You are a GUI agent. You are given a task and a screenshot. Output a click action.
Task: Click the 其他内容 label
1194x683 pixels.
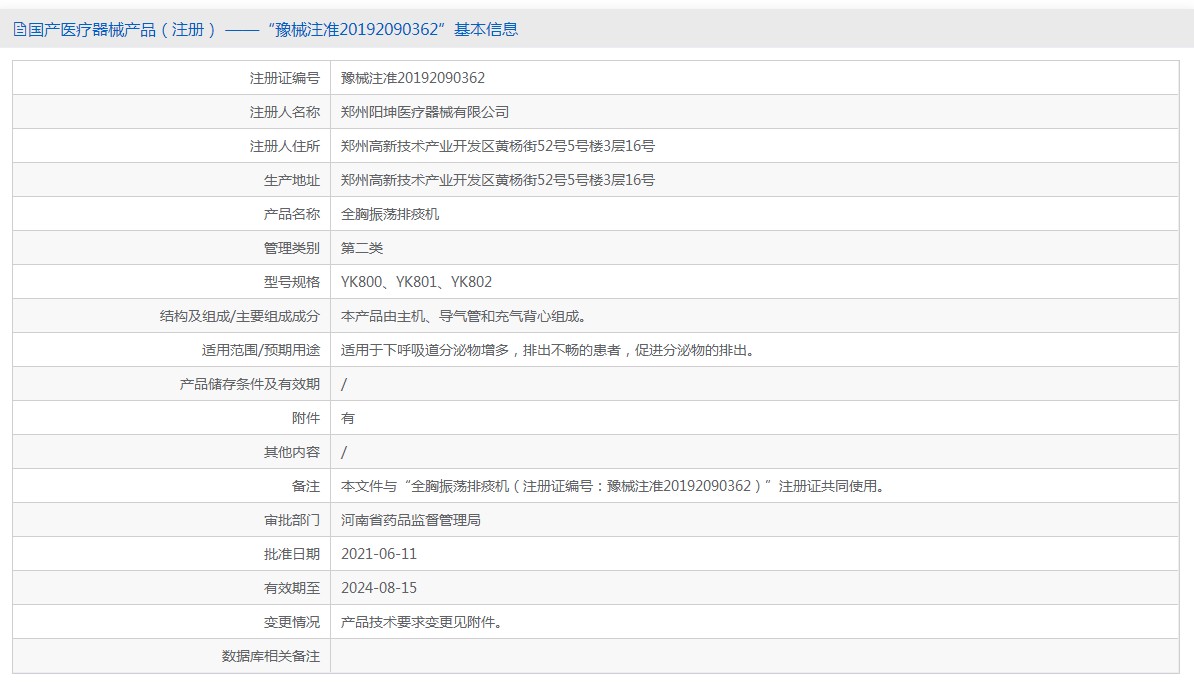pos(292,452)
